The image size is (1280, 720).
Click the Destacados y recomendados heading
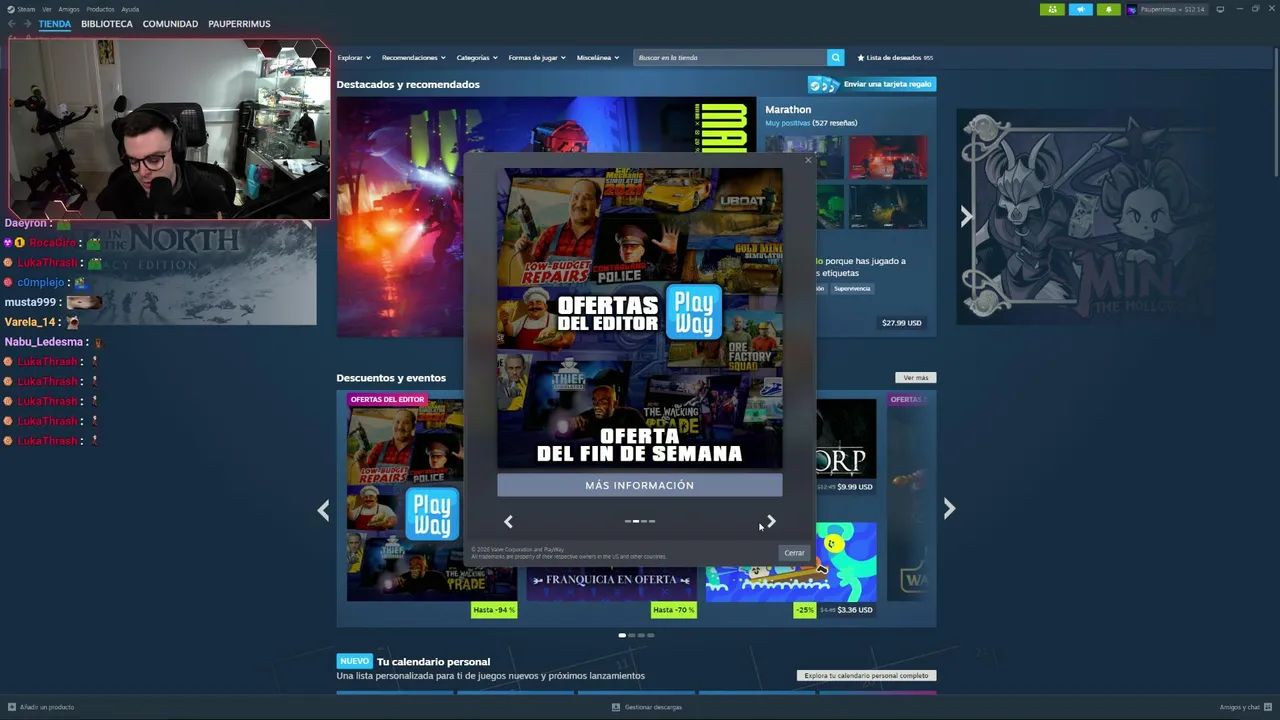click(x=408, y=85)
